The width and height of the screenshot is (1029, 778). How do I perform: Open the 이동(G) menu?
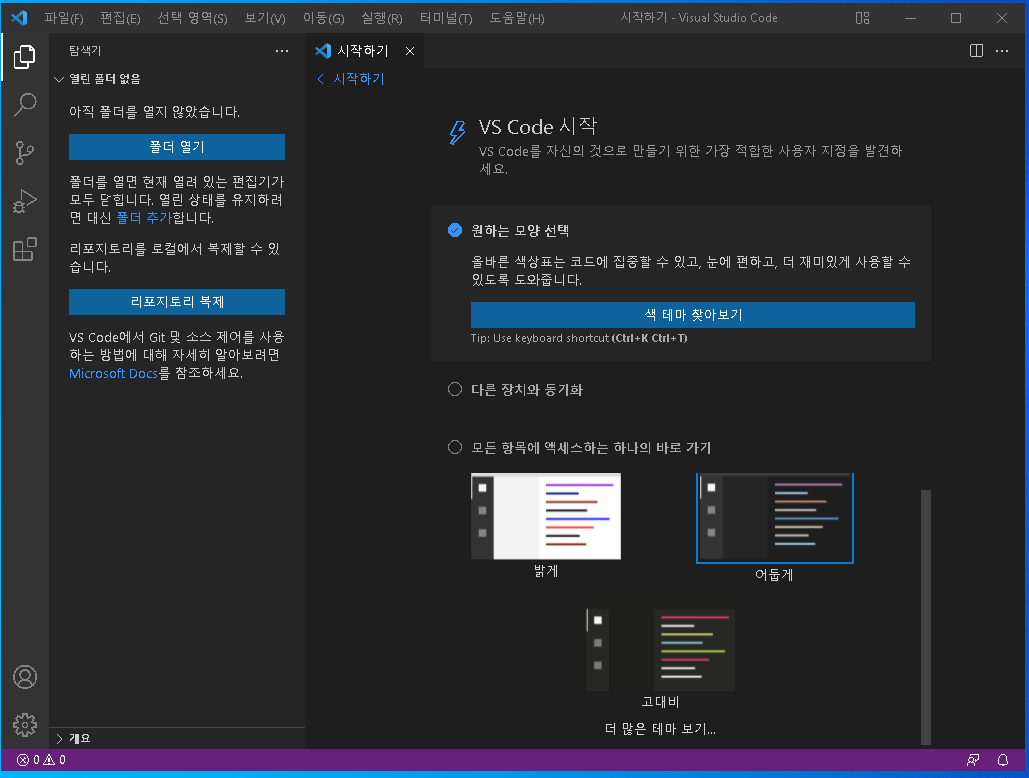[324, 18]
